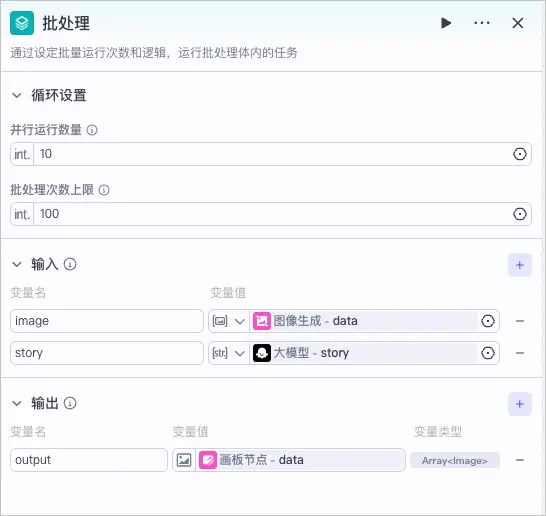Open variable picker for 大模型 - story
546x516 pixels.
(488, 353)
